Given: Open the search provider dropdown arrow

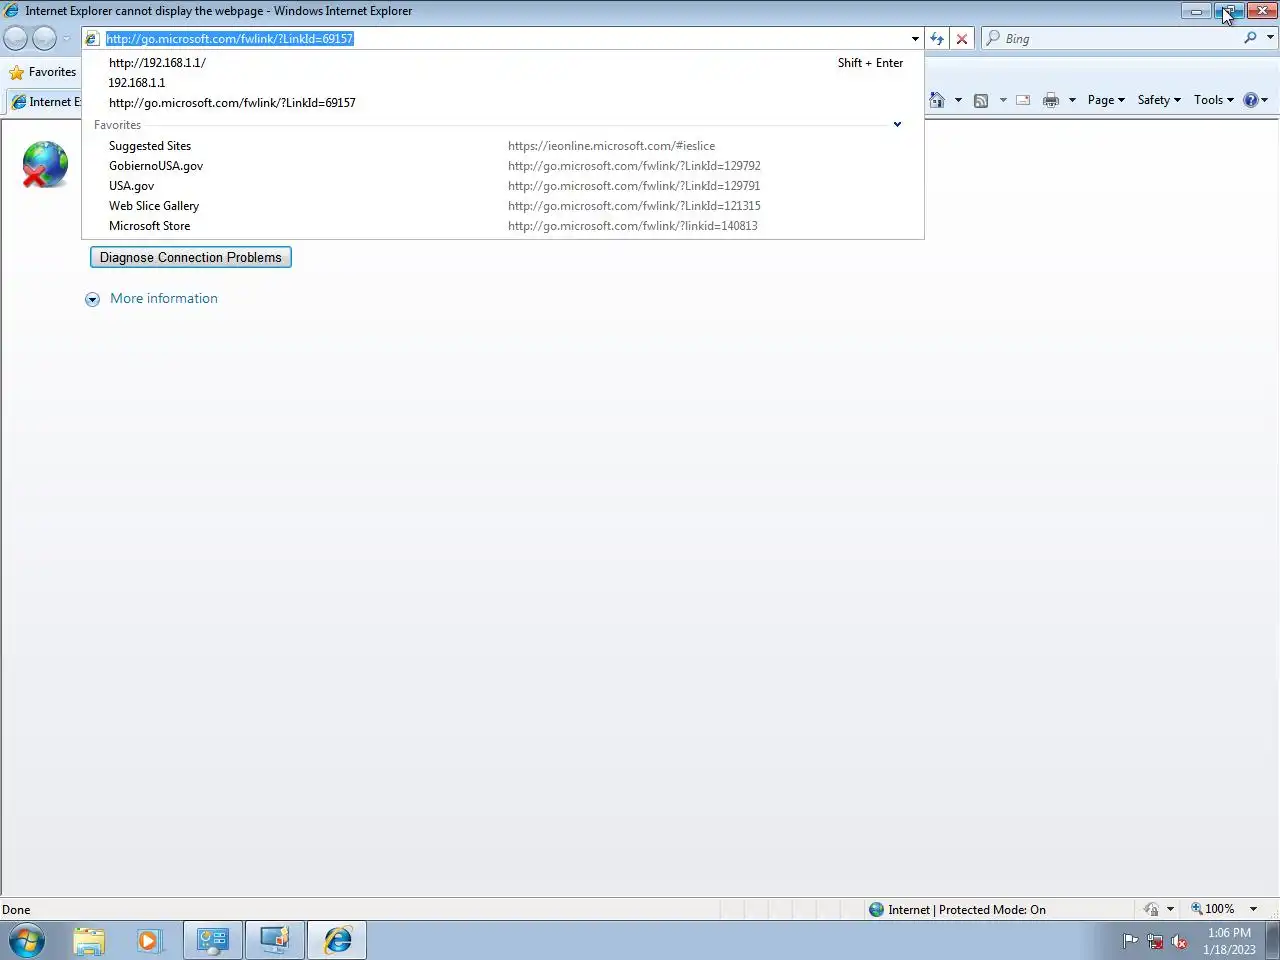Looking at the screenshot, I should pos(1270,38).
